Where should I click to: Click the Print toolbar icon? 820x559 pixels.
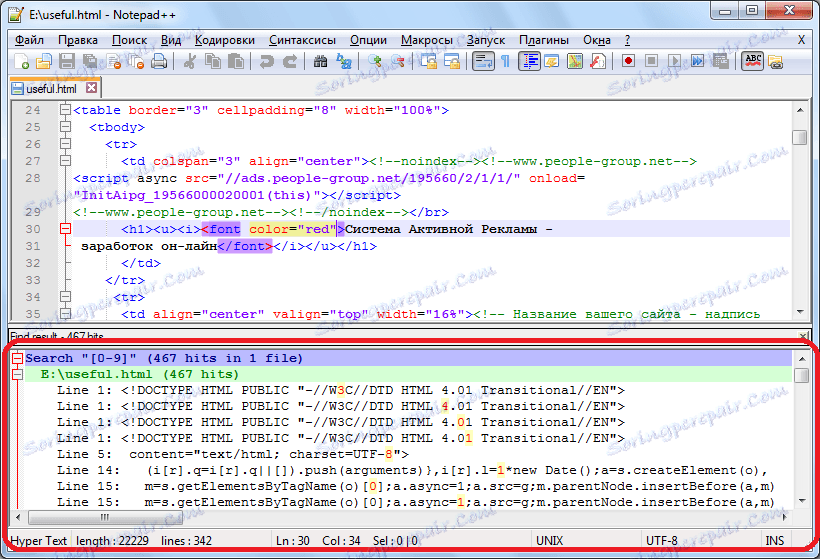click(159, 62)
